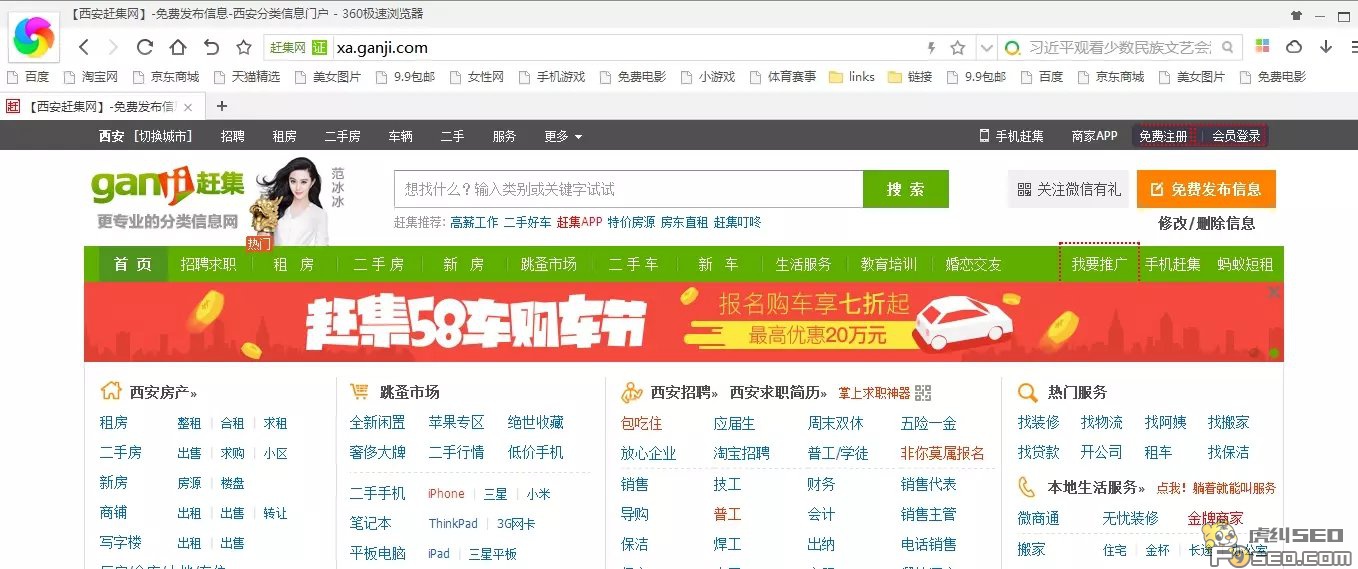Open a new tab with the plus button
Image resolution: width=1358 pixels, height=569 pixels.
[222, 106]
